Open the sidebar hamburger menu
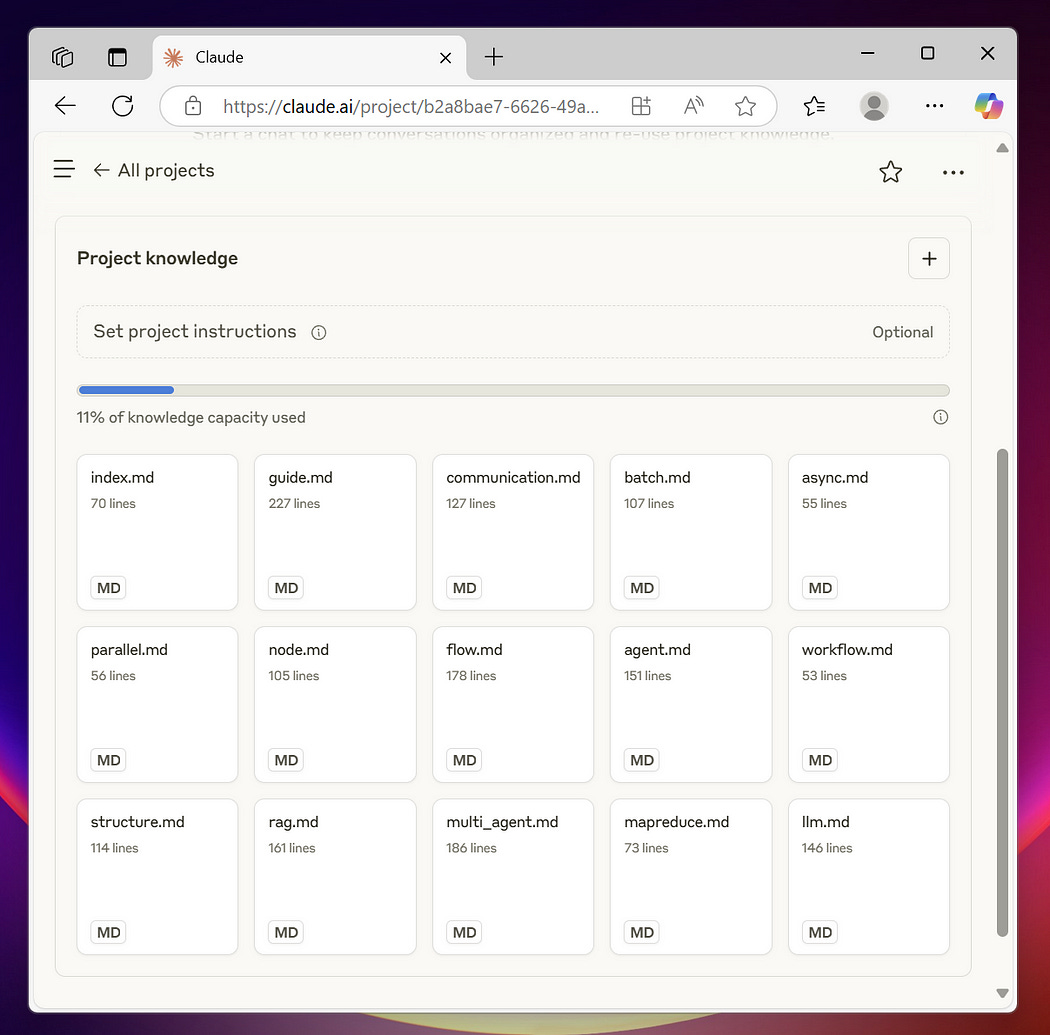Viewport: 1050px width, 1035px height. tap(64, 169)
